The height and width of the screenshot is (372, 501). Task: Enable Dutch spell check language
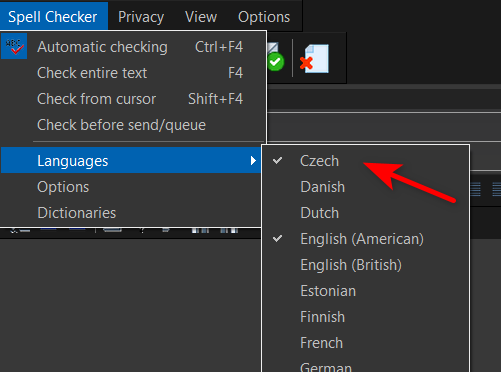click(366, 213)
